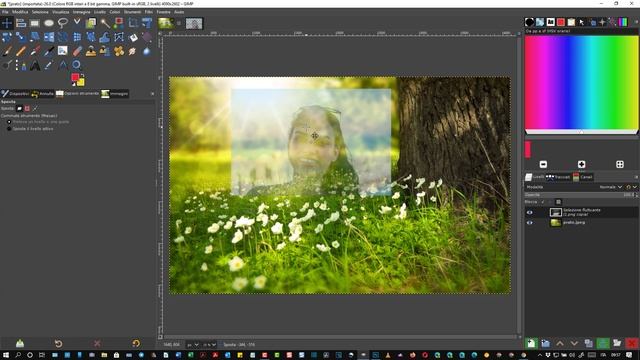Select the Alignment tool
This screenshot has height=360, width=640.
point(21,23)
